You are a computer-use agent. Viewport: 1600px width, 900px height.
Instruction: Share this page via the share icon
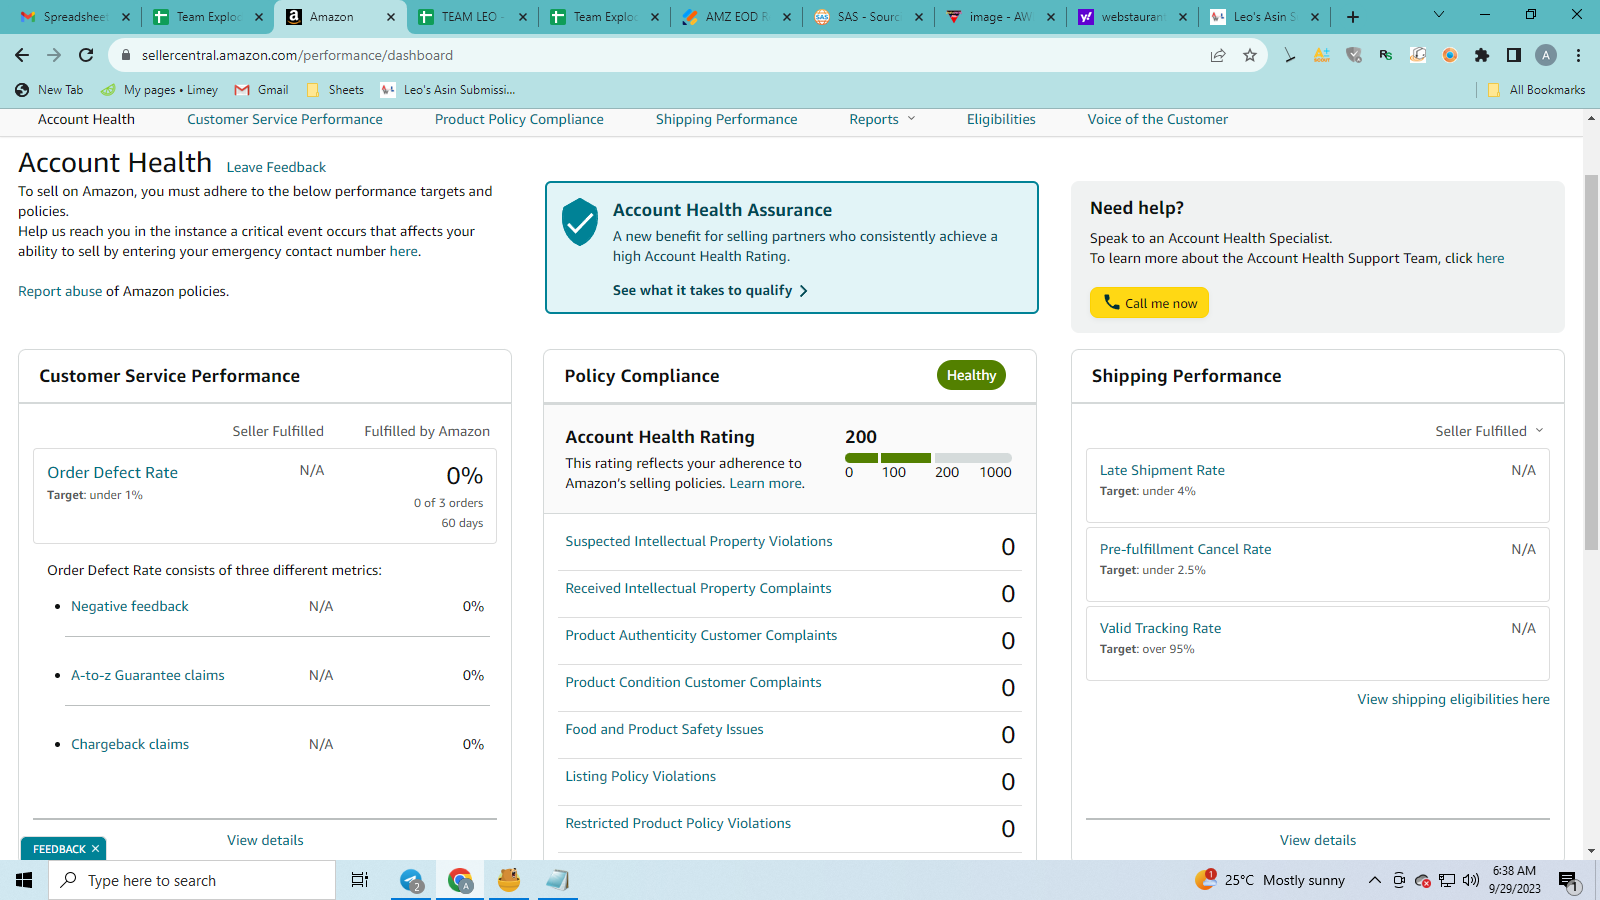pyautogui.click(x=1218, y=55)
